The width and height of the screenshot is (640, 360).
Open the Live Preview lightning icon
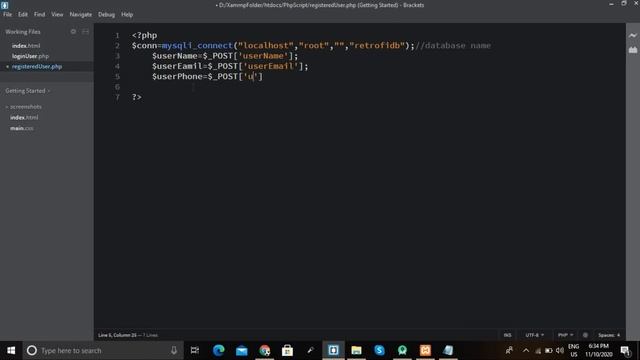click(633, 36)
